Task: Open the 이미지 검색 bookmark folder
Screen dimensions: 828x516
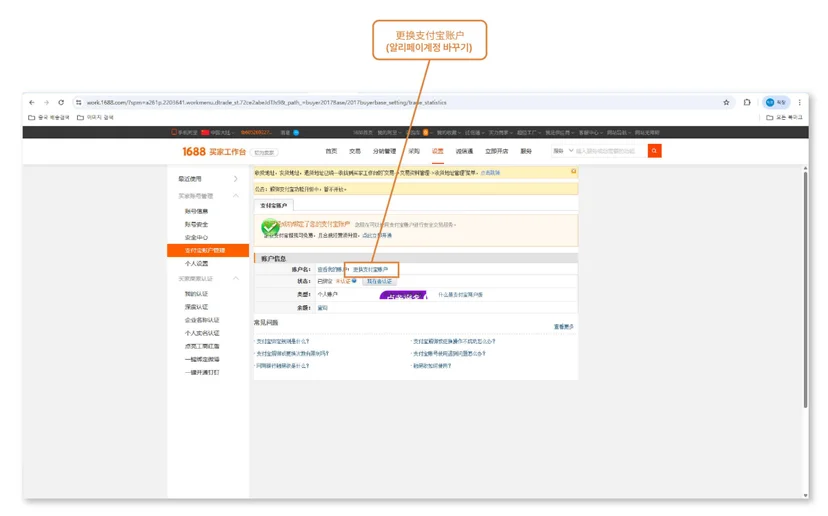Action: tap(95, 117)
